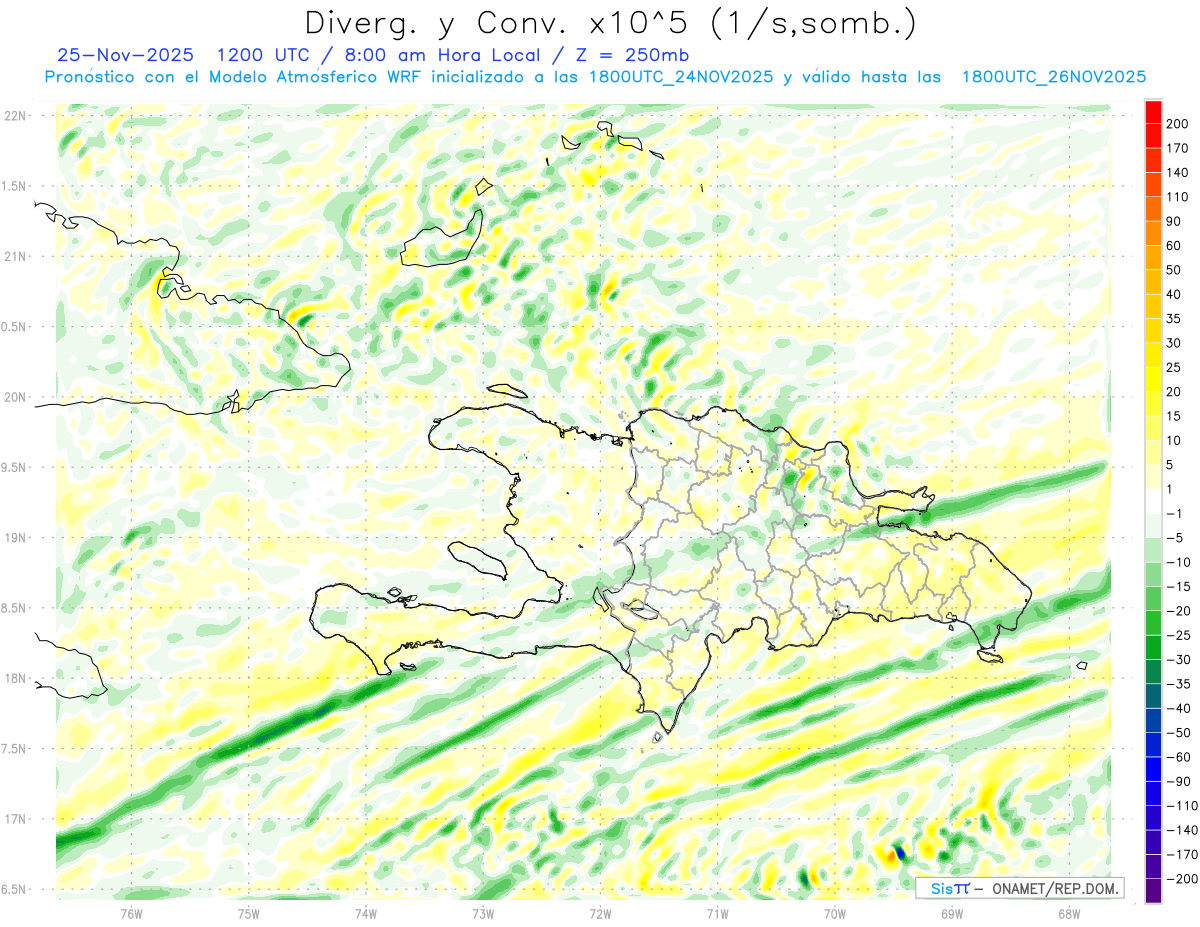Viewport: 1200px width, 927px height.
Task: Click the "74W" longitude axis label
Action: tap(366, 913)
